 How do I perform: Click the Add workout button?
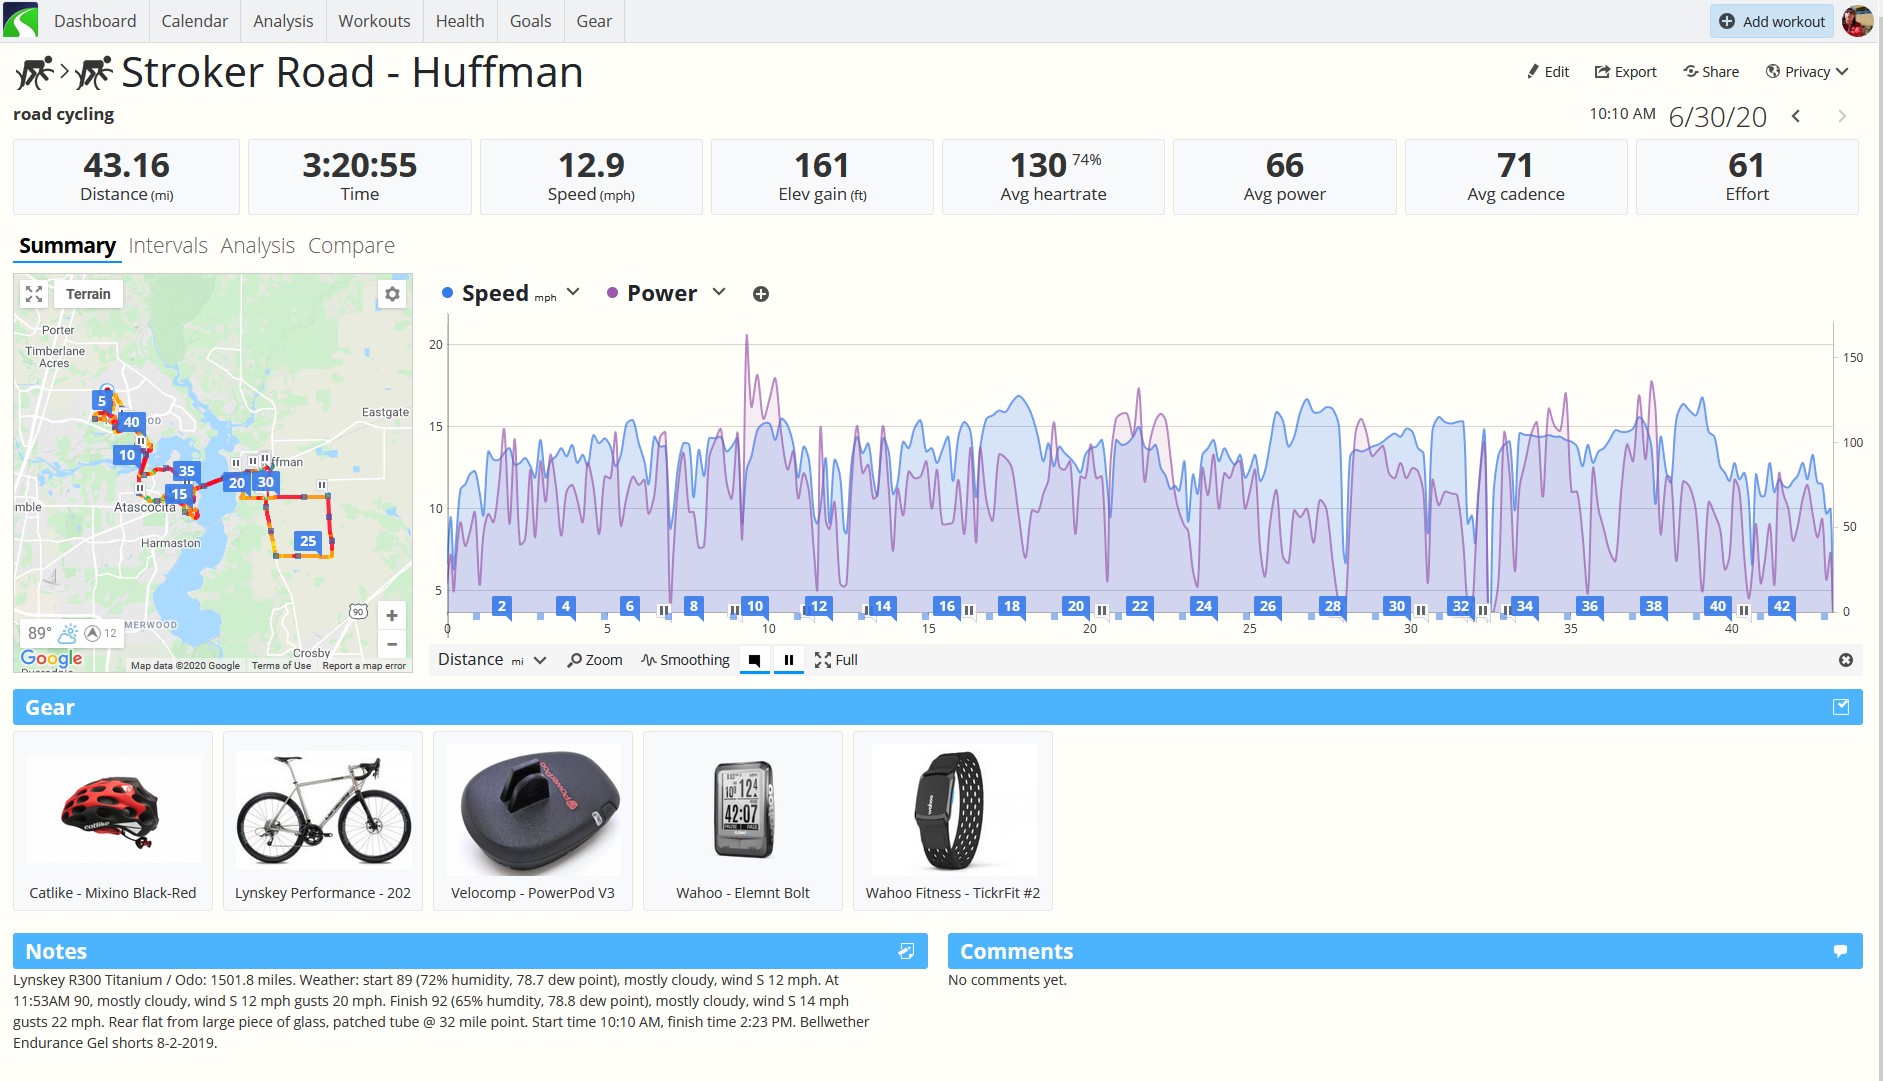point(1772,21)
